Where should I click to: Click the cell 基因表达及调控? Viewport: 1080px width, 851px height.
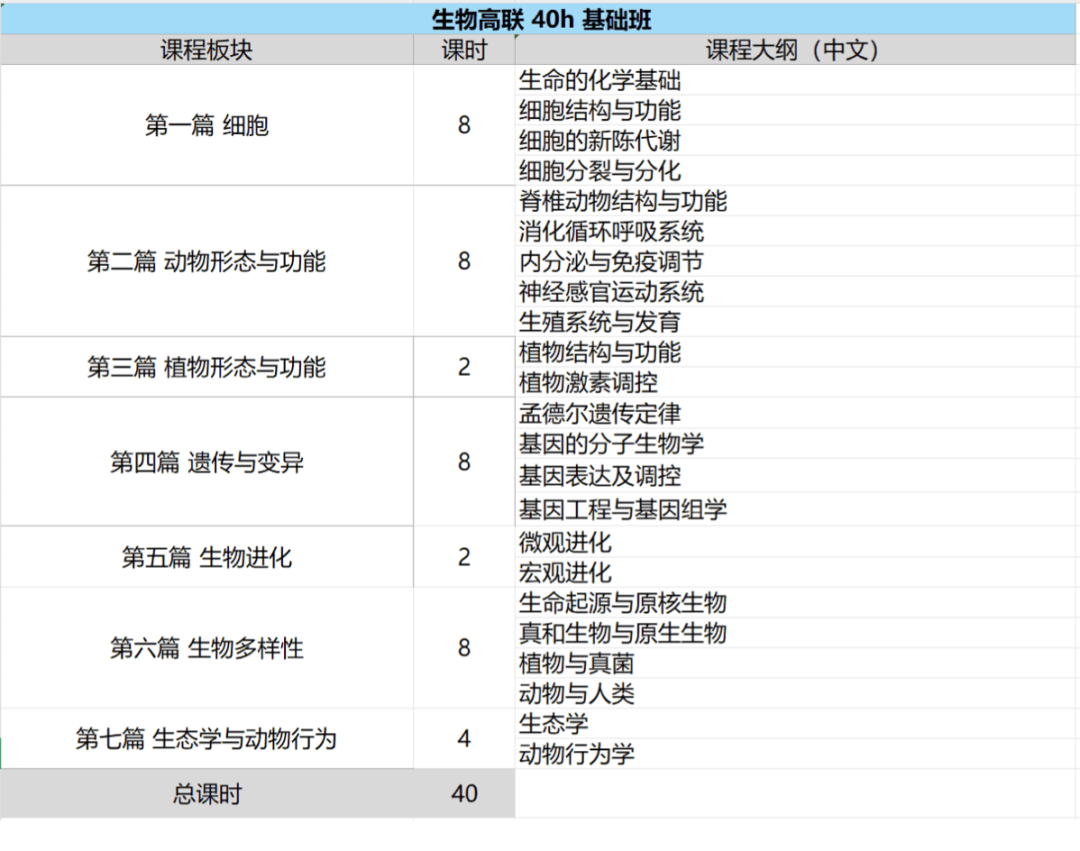click(795, 475)
